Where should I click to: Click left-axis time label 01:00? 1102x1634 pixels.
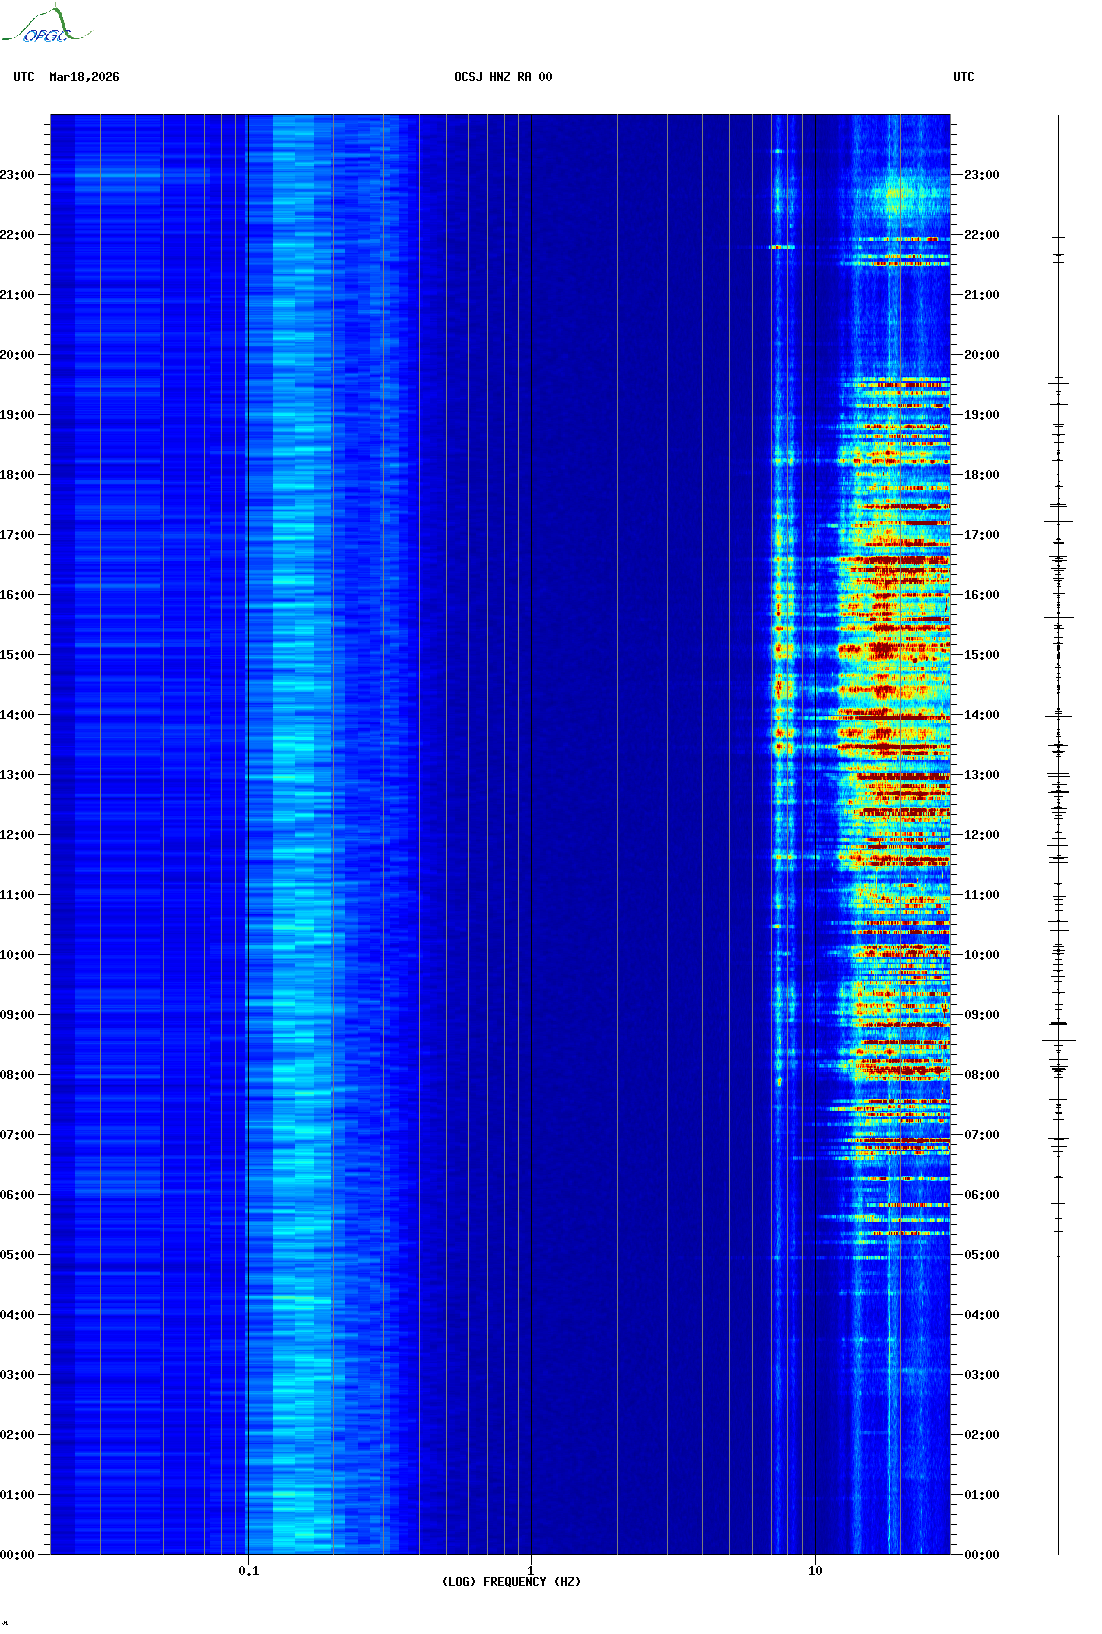point(17,1495)
